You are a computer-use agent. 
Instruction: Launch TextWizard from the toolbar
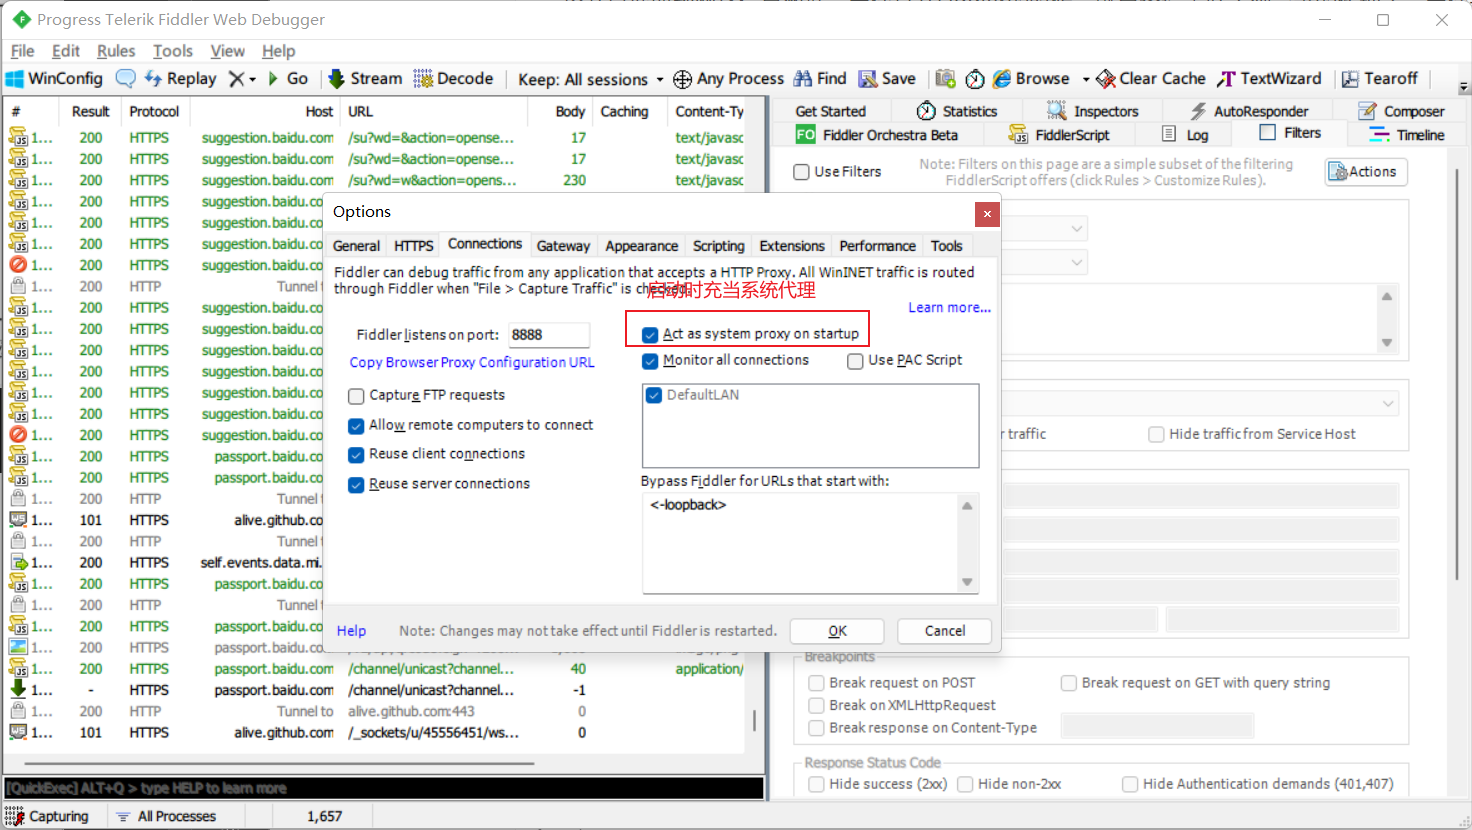pyautogui.click(x=1226, y=79)
